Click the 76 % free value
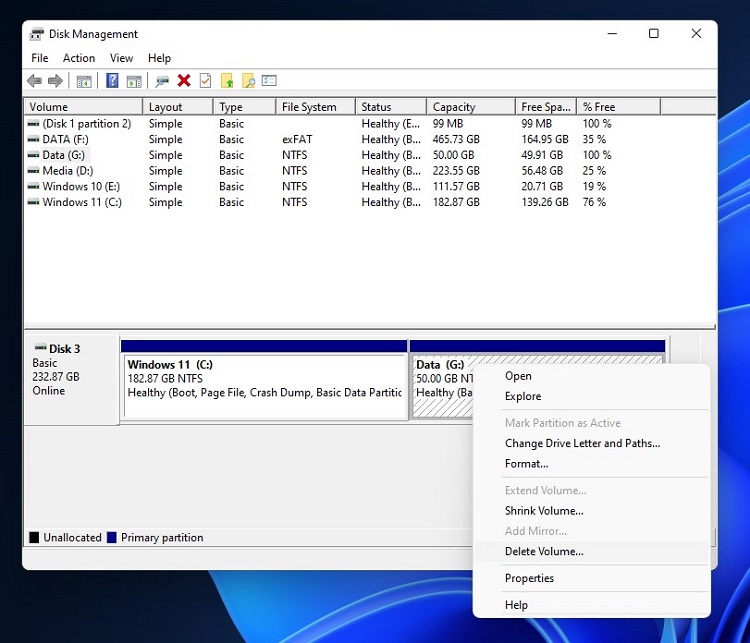750x643 pixels. 594,202
